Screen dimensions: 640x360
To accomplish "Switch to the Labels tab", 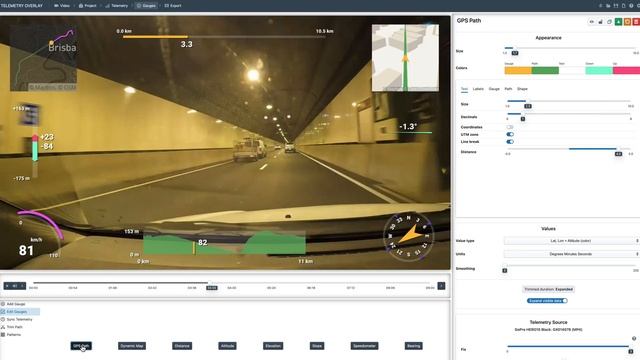I will coord(478,89).
